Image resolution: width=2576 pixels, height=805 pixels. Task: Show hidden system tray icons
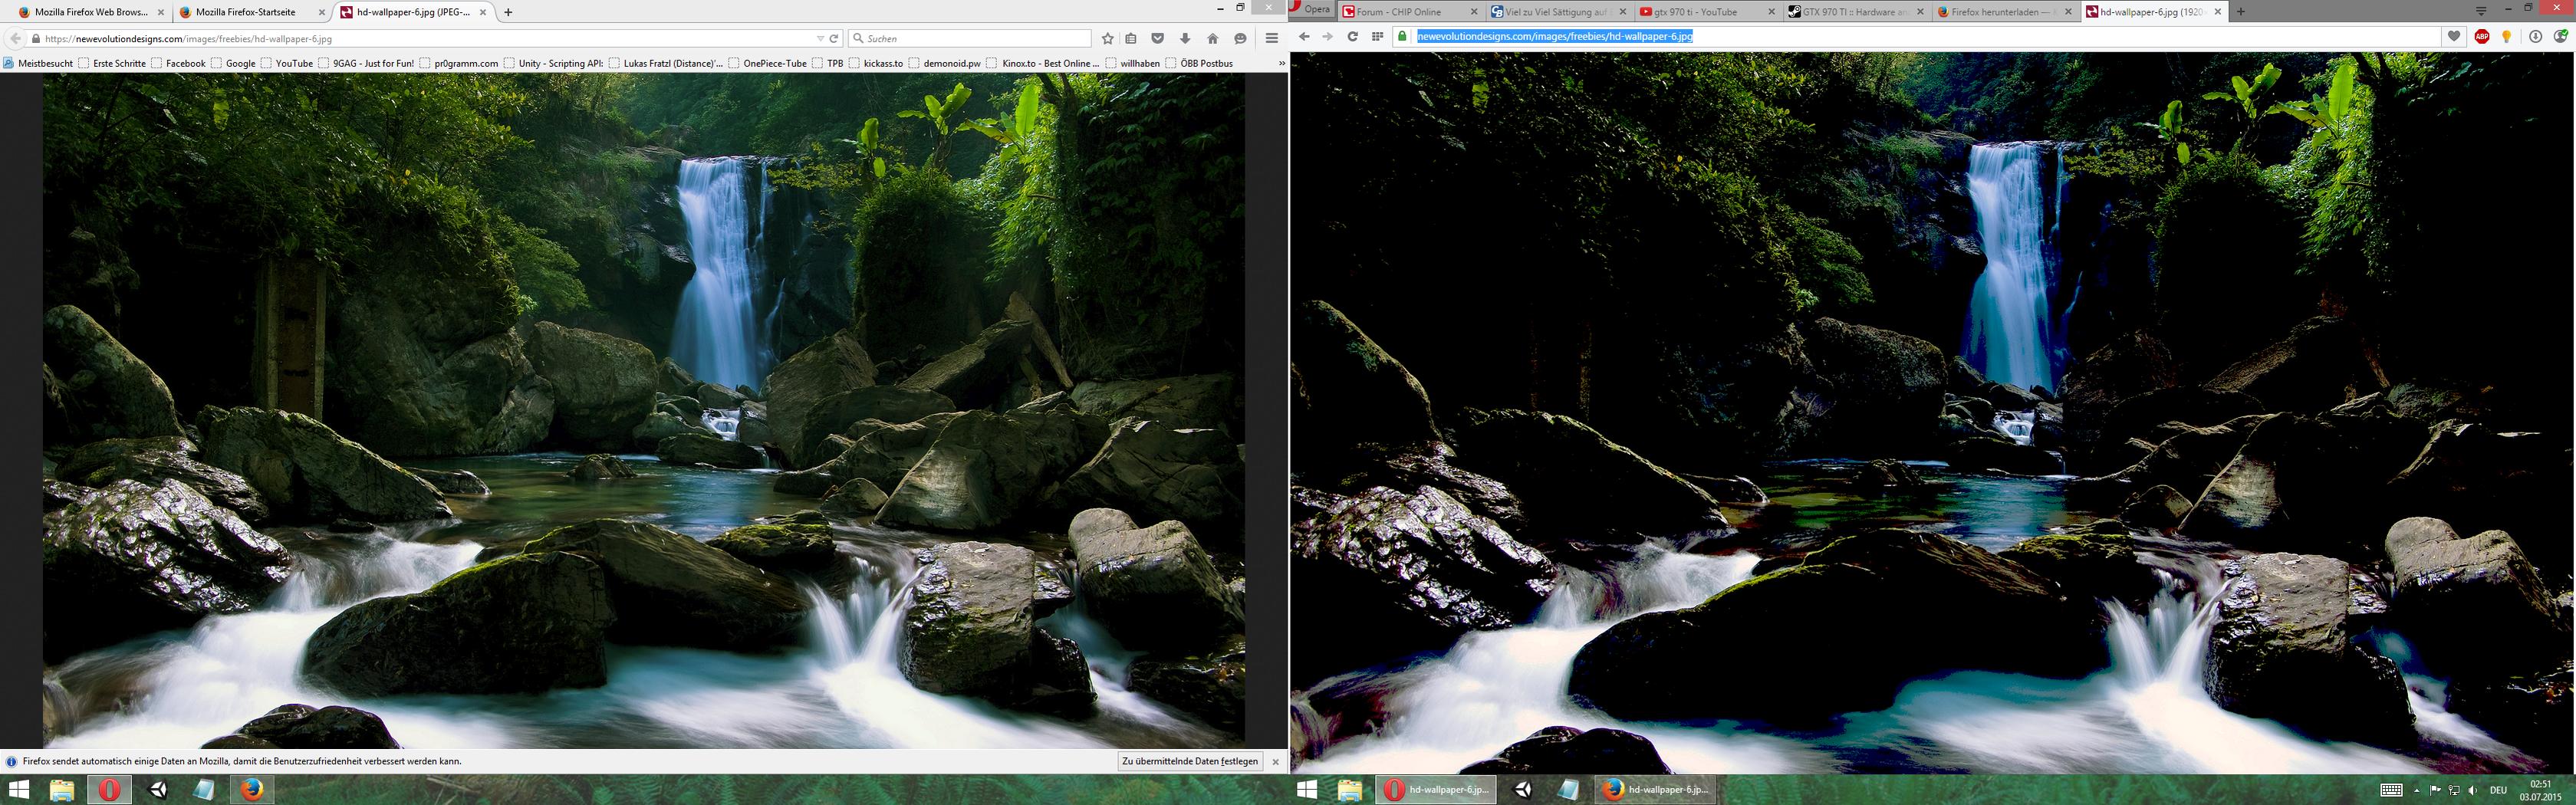click(2416, 790)
